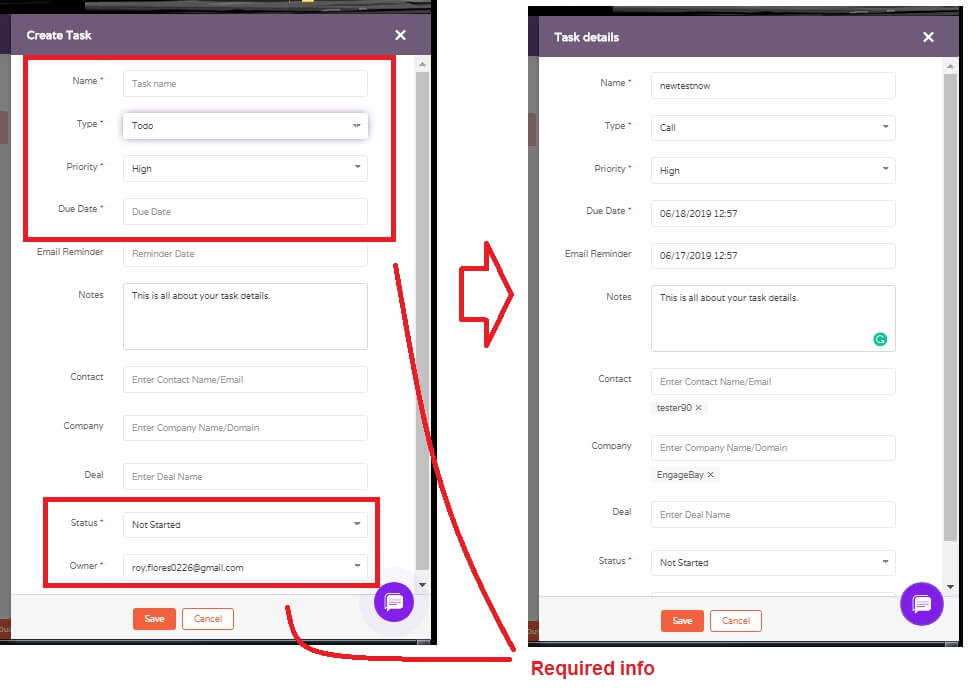Viewport: 978px width, 690px height.
Task: Click the Owner dropdown arrow in Create Task
Action: 356,567
